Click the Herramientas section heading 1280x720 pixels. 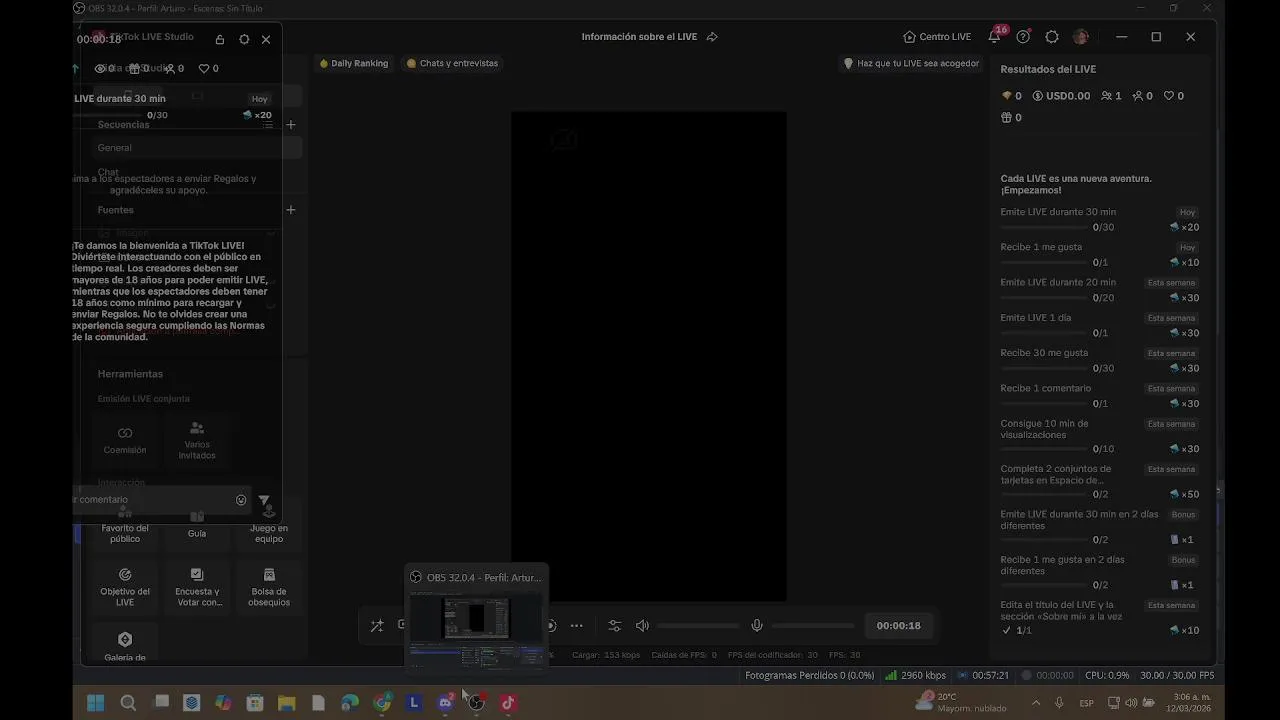click(x=130, y=374)
